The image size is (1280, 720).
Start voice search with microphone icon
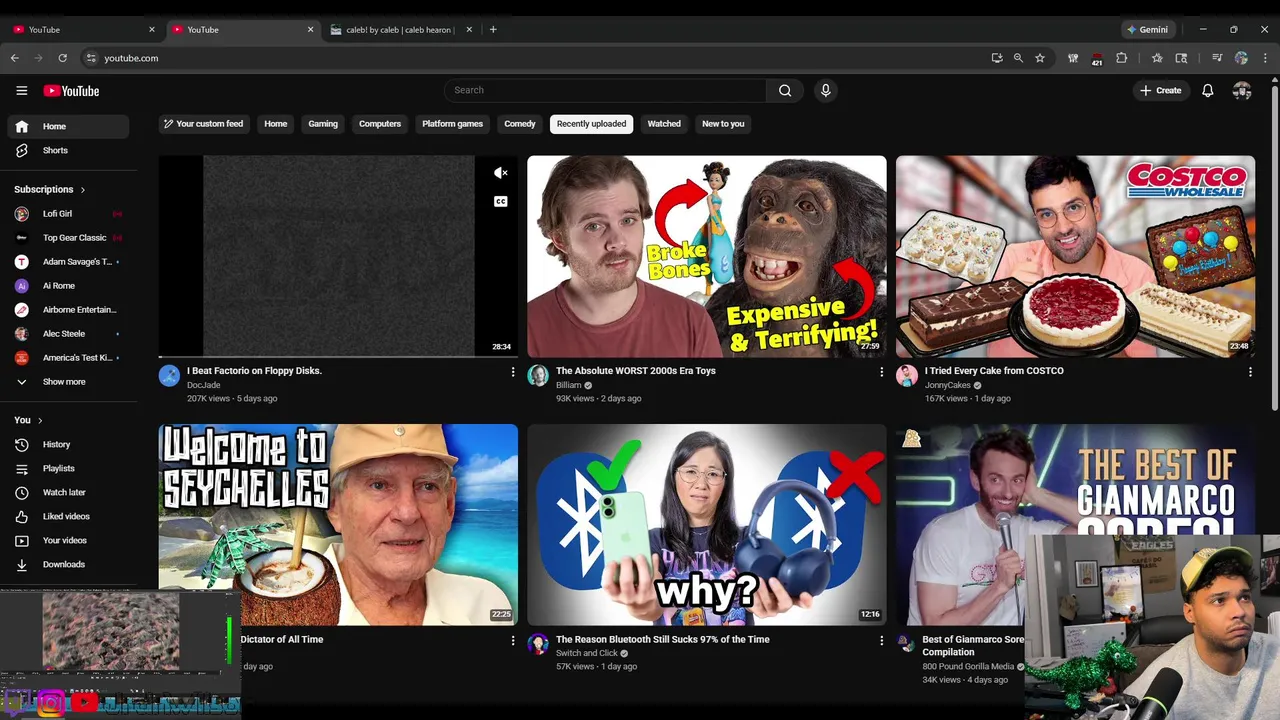tap(825, 90)
